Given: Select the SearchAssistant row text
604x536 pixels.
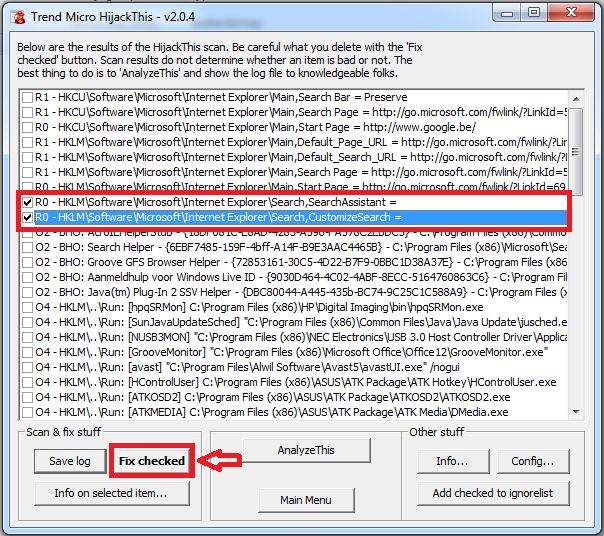Looking at the screenshot, I should tap(216, 202).
